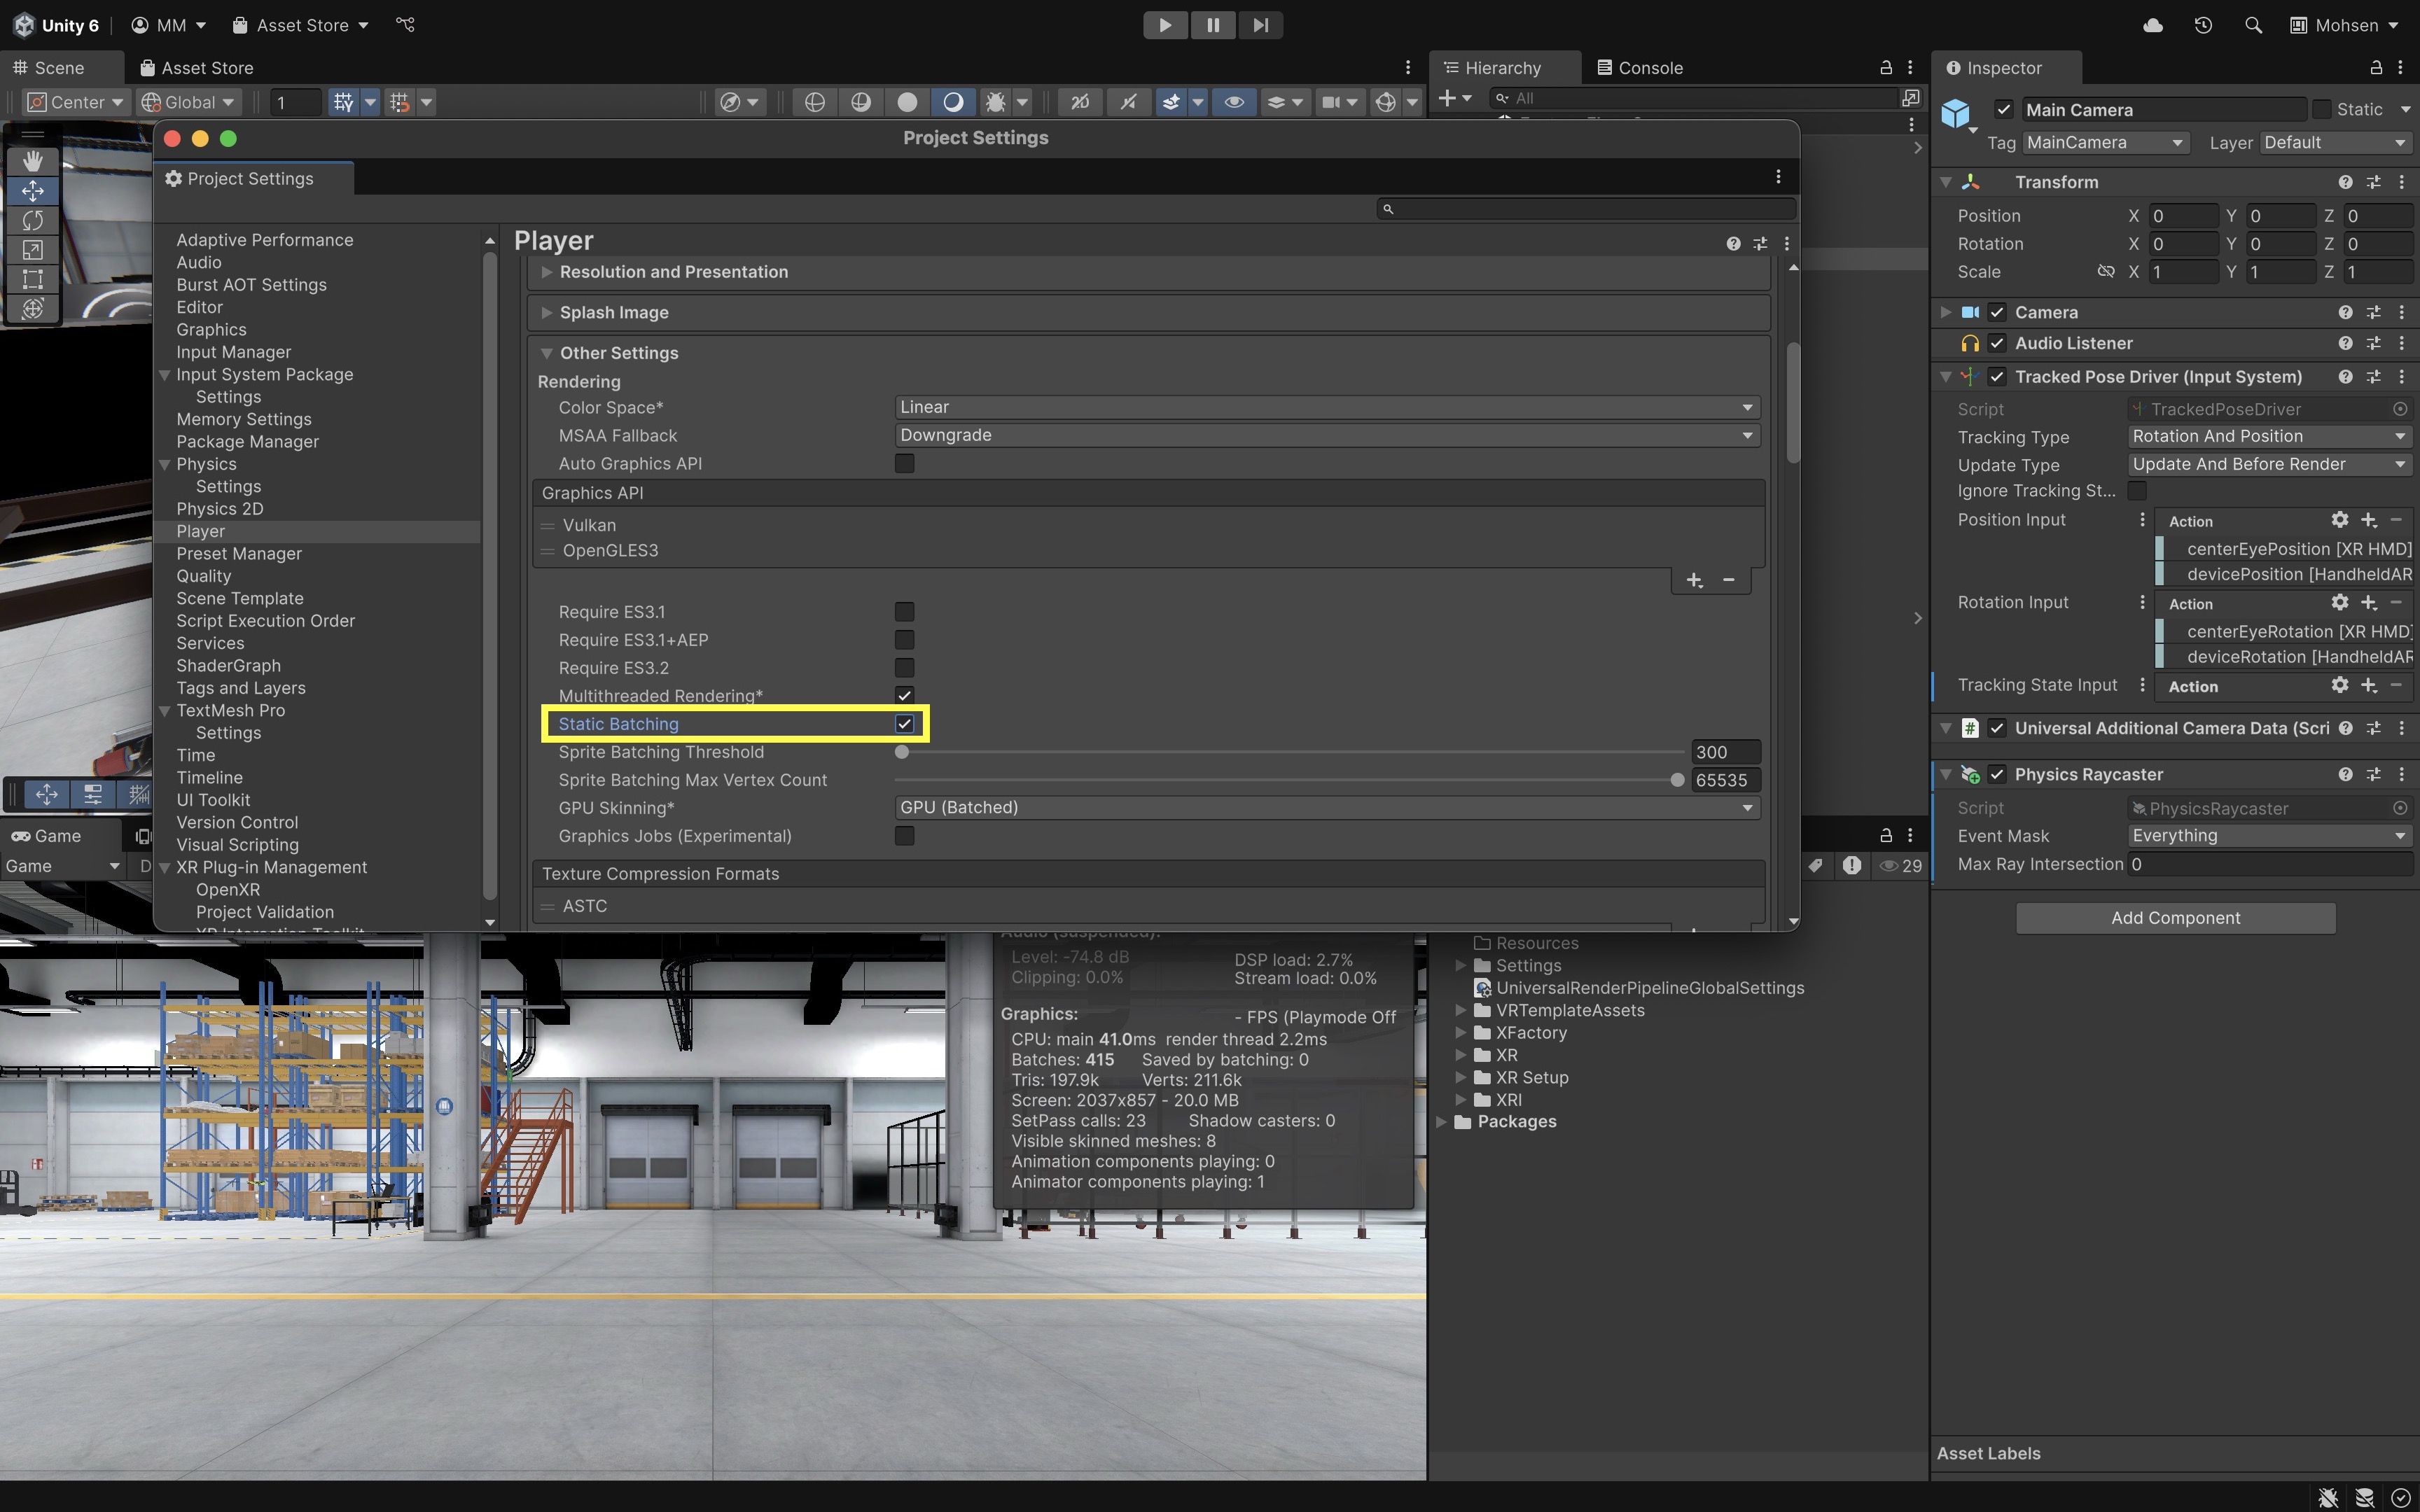Click Sprite Batching Max Vertex Count slider handle
This screenshot has height=1512, width=2420.
click(x=1677, y=780)
